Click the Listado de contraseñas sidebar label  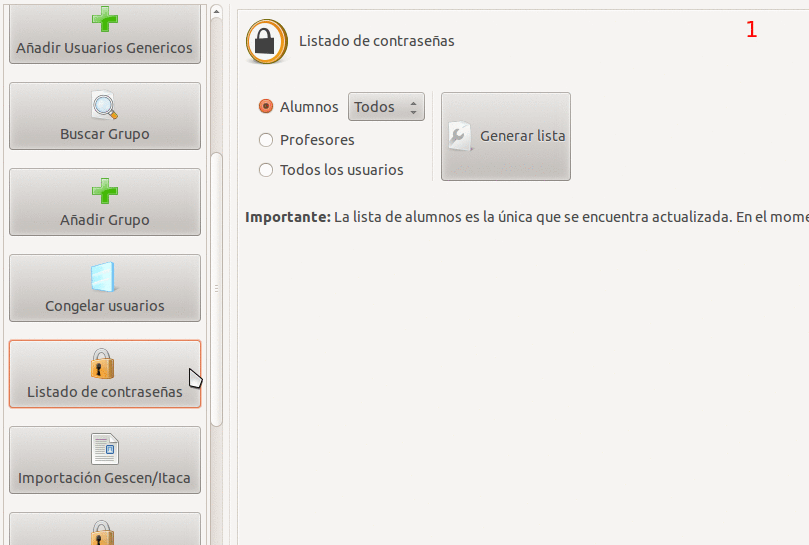click(x=105, y=392)
